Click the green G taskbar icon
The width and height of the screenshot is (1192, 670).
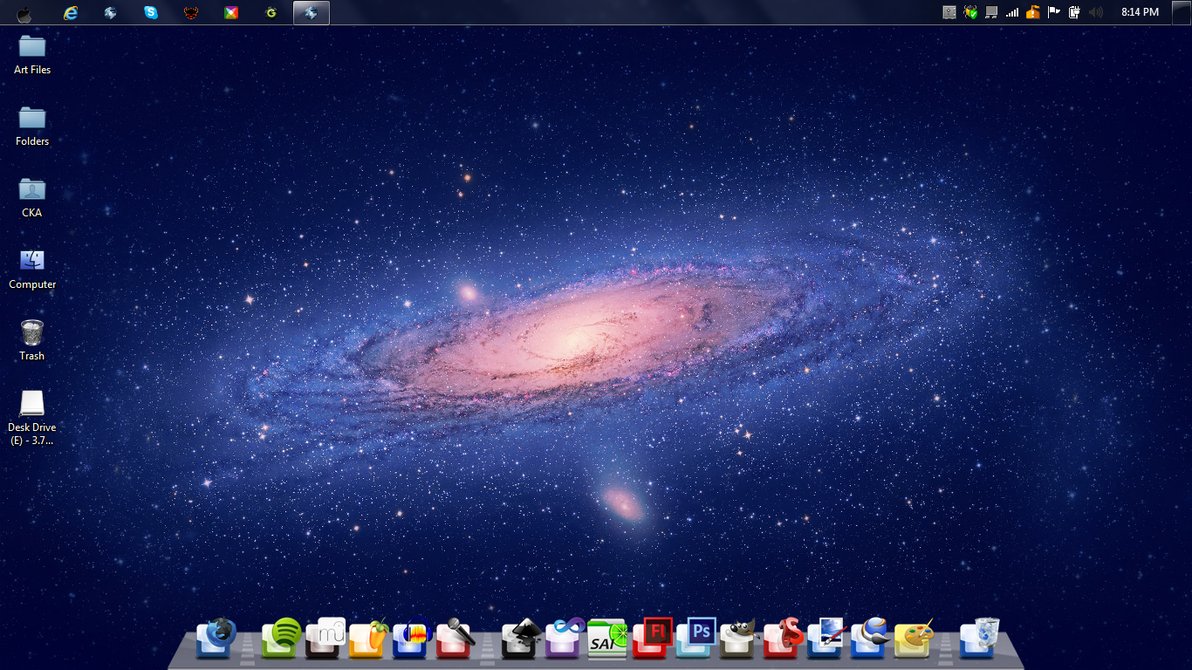click(x=271, y=13)
